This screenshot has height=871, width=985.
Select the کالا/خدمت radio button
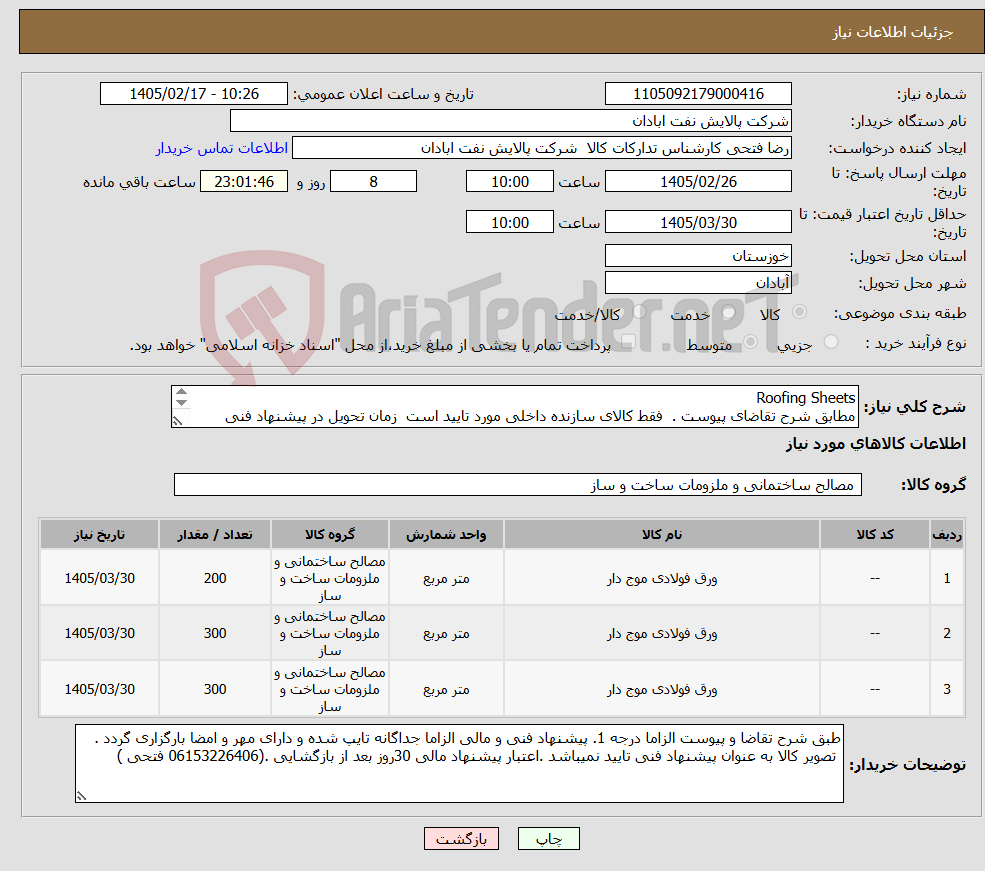click(x=639, y=311)
